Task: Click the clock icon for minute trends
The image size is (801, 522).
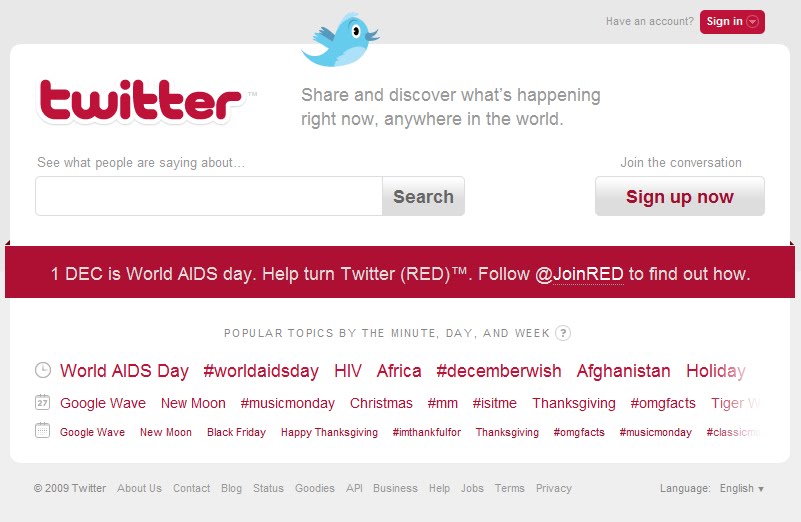Action: click(43, 370)
